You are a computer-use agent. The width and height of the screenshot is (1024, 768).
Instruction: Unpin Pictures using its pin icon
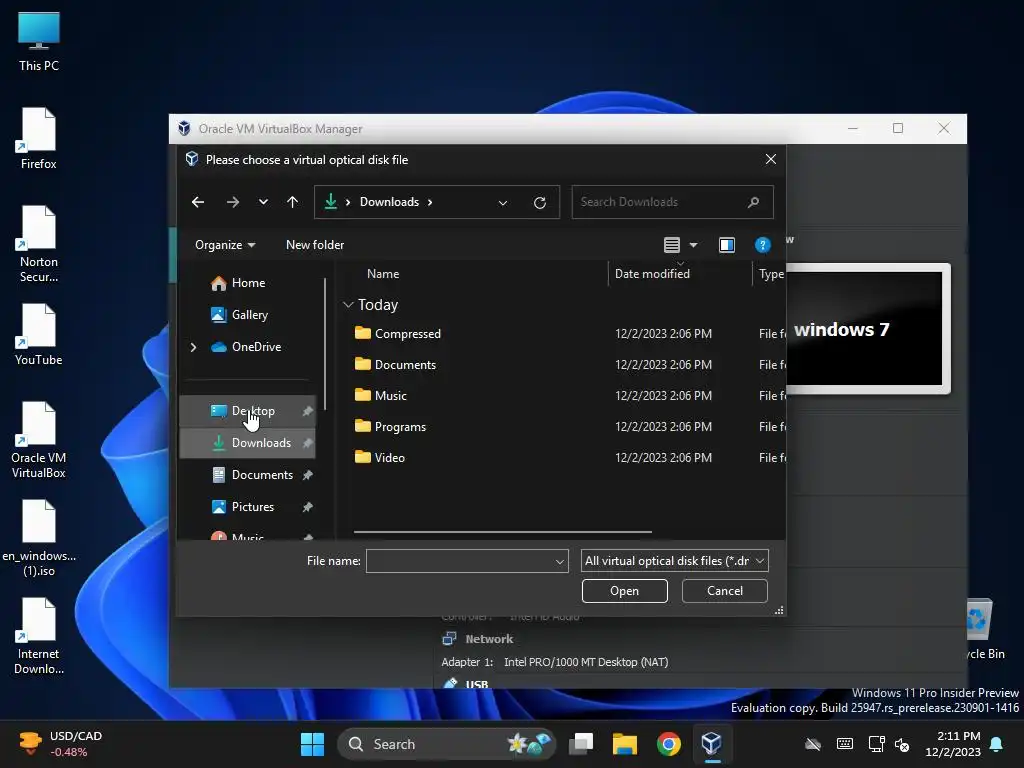click(307, 507)
